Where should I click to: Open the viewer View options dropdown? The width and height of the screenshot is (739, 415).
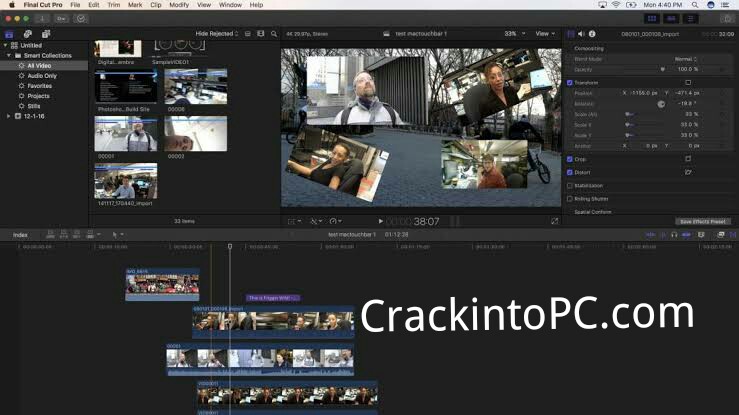coord(545,34)
